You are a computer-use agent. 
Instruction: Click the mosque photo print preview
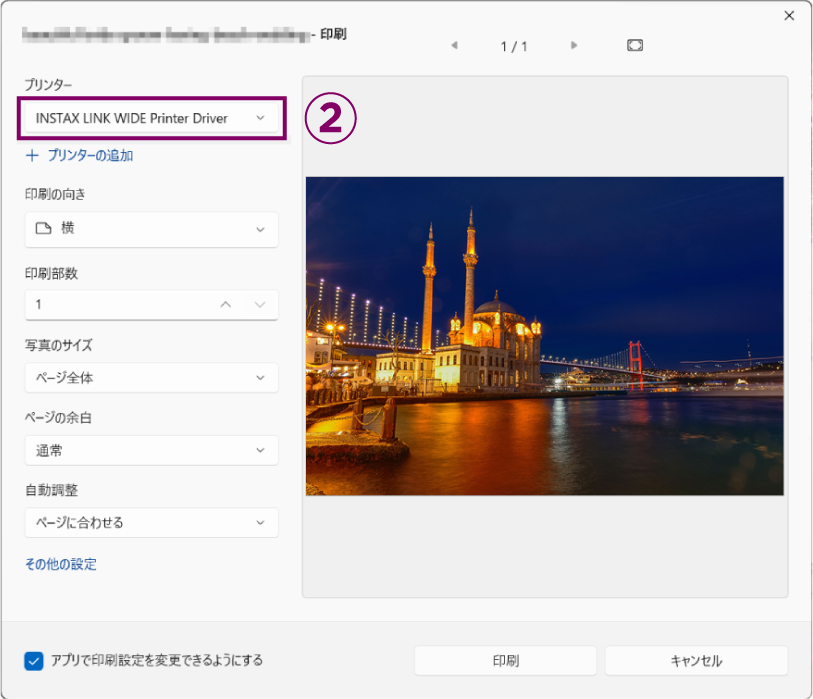544,336
